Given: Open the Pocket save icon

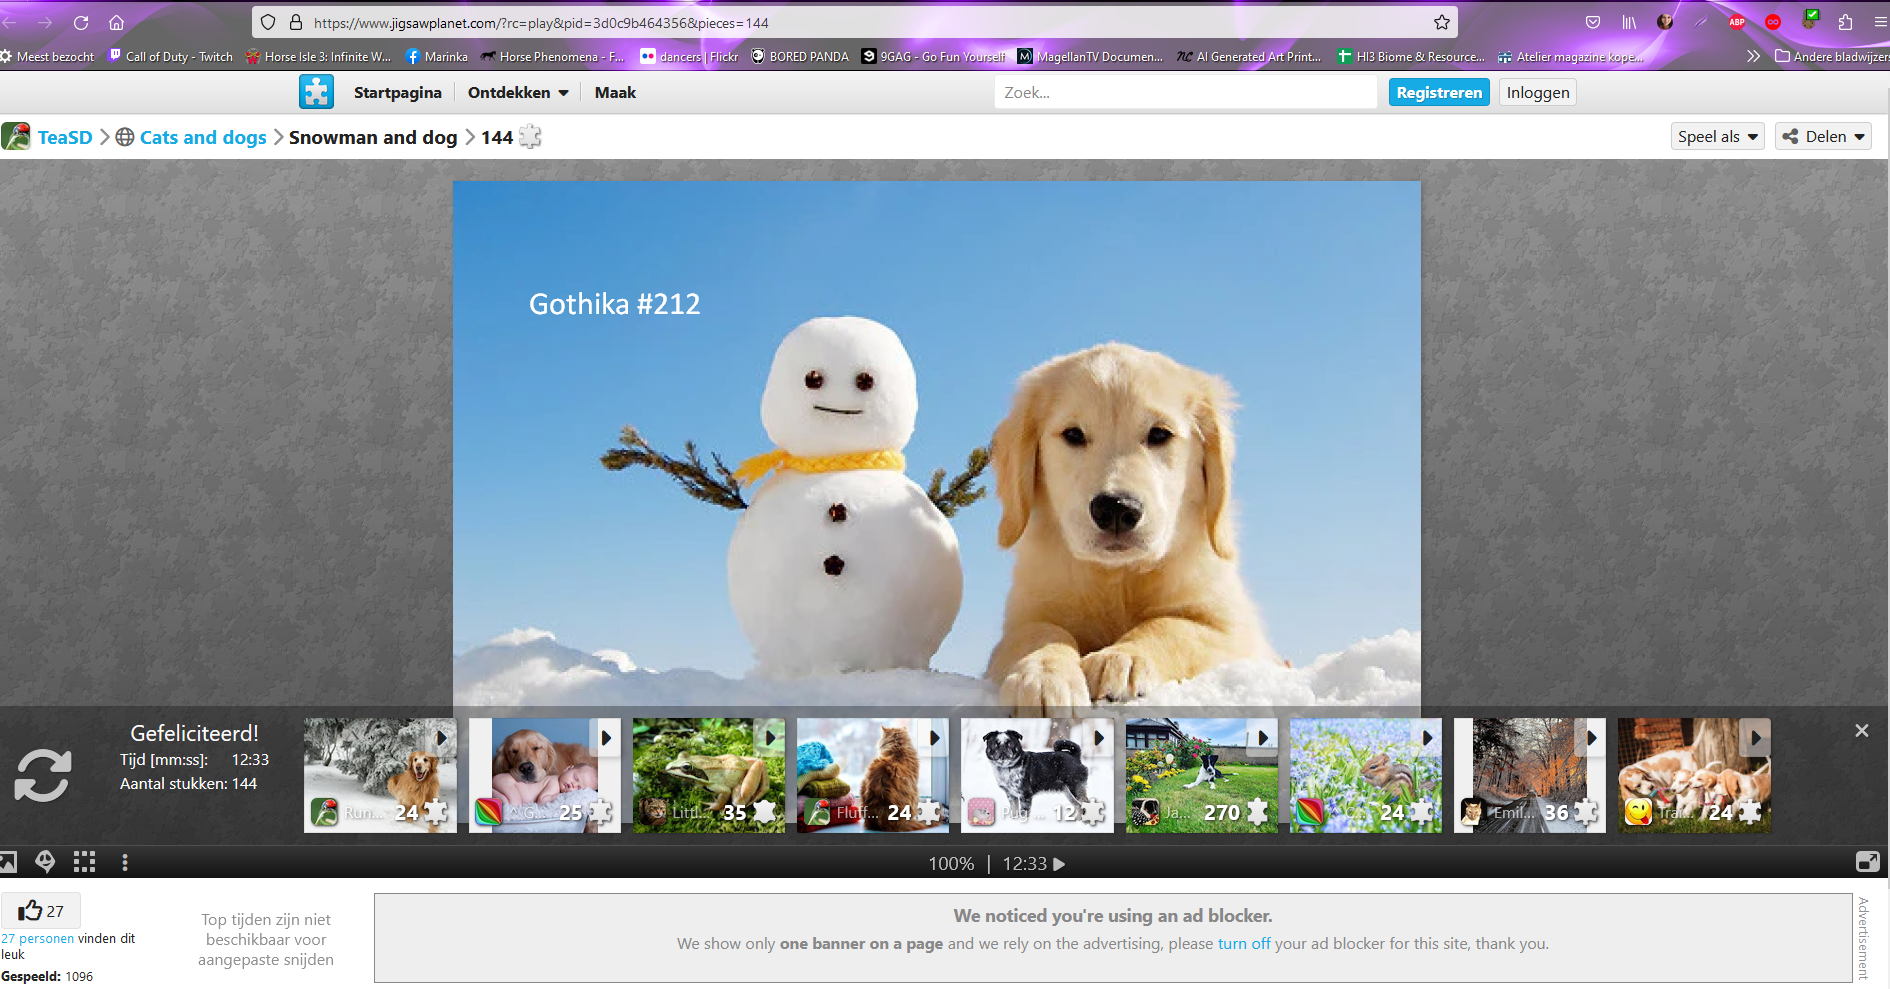Looking at the screenshot, I should pos(1593,22).
